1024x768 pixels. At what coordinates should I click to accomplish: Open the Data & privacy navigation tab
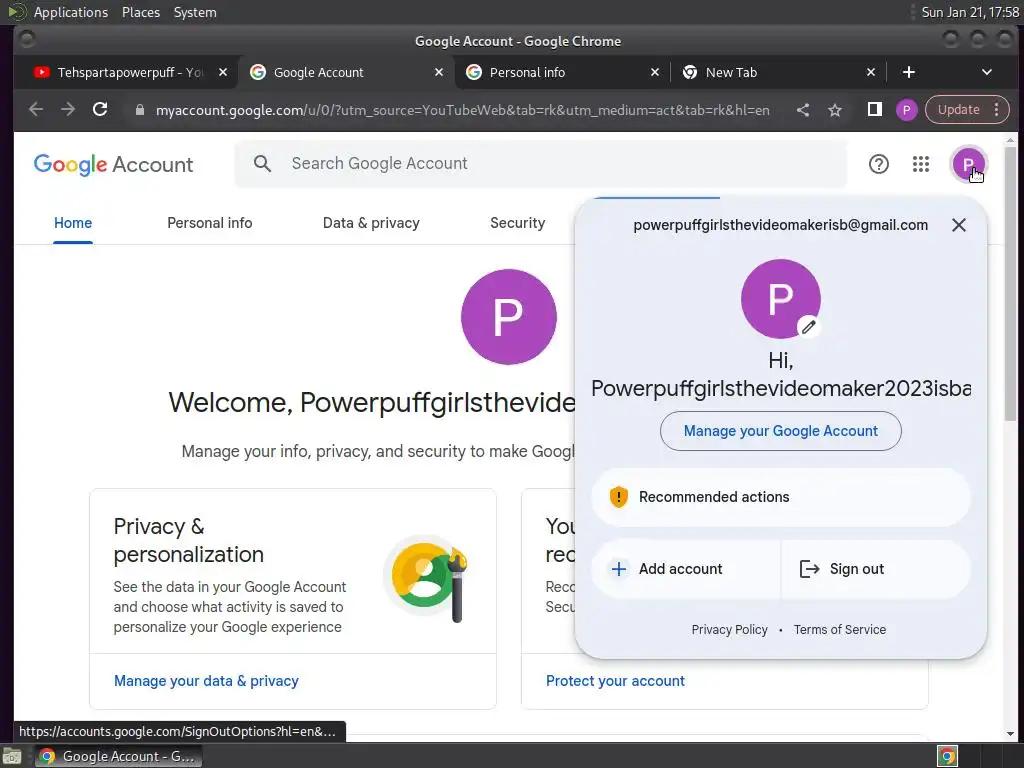tap(371, 223)
